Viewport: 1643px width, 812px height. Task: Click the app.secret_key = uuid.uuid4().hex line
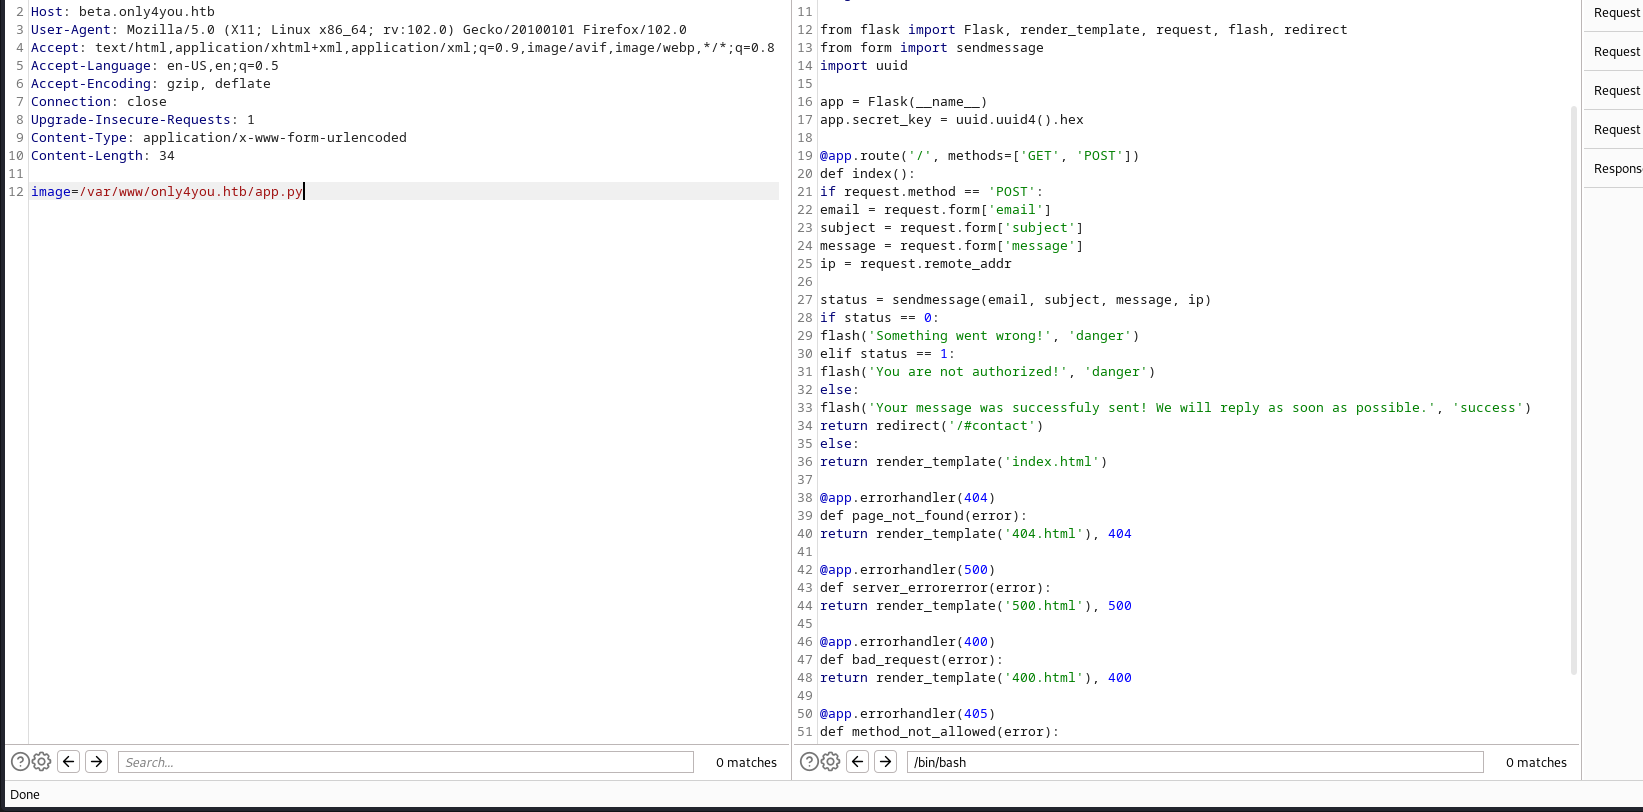point(952,120)
